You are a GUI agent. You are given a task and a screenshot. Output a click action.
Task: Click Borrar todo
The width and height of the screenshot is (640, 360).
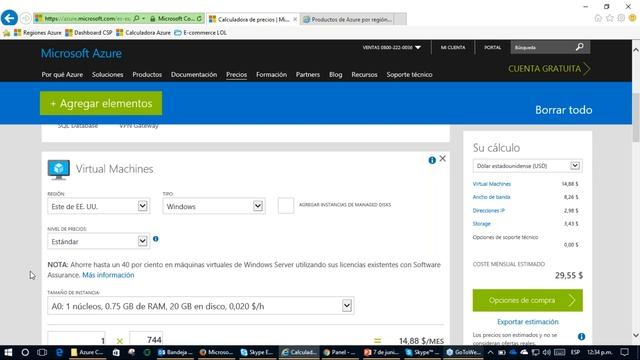coord(563,110)
